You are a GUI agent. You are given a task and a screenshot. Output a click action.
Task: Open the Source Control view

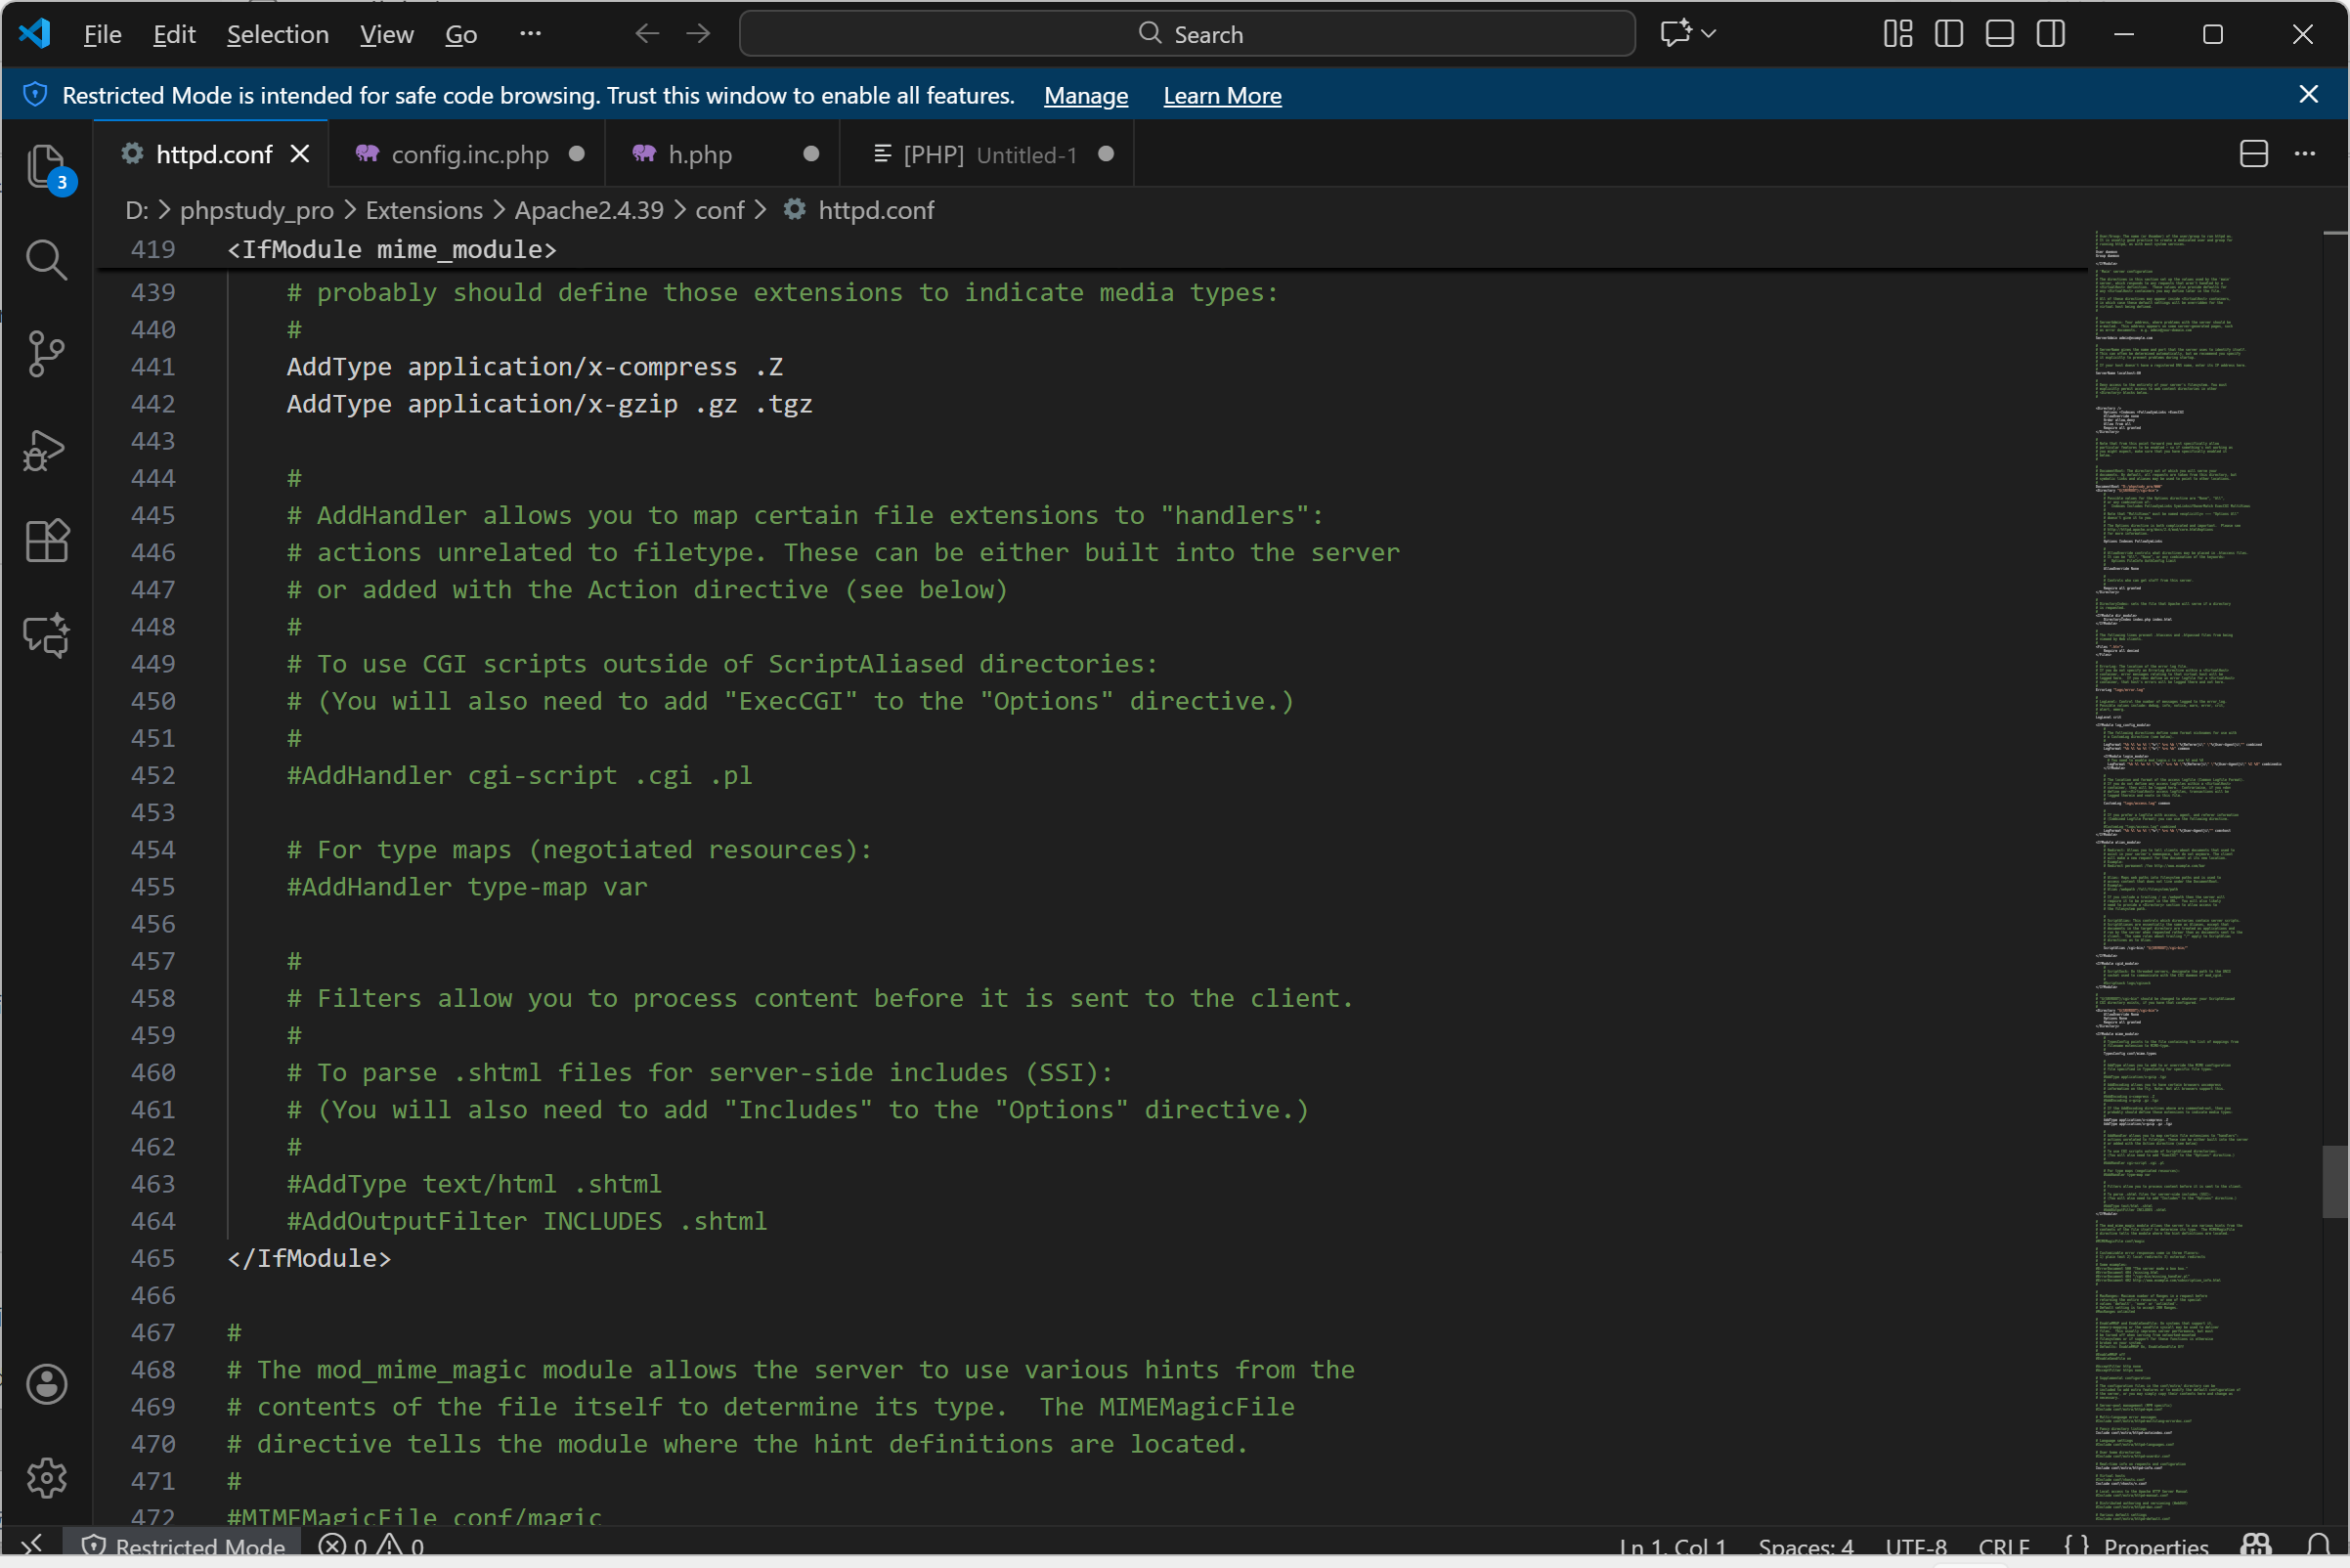pos(46,353)
